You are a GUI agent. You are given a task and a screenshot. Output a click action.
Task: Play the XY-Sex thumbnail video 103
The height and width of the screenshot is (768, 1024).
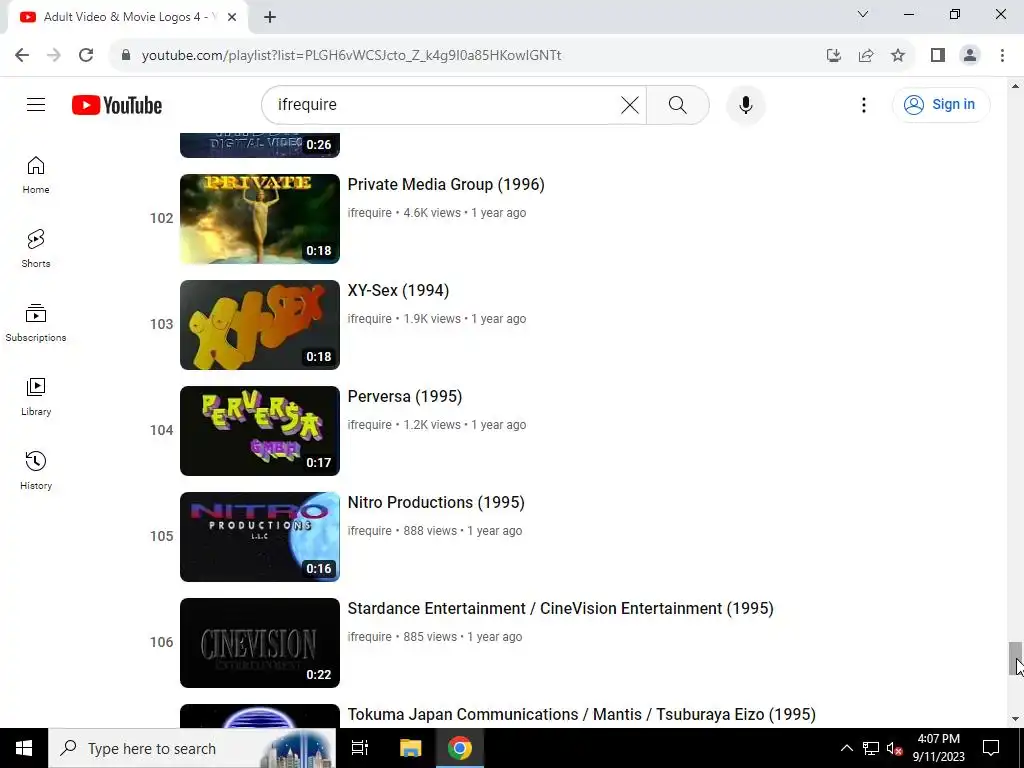click(x=260, y=325)
